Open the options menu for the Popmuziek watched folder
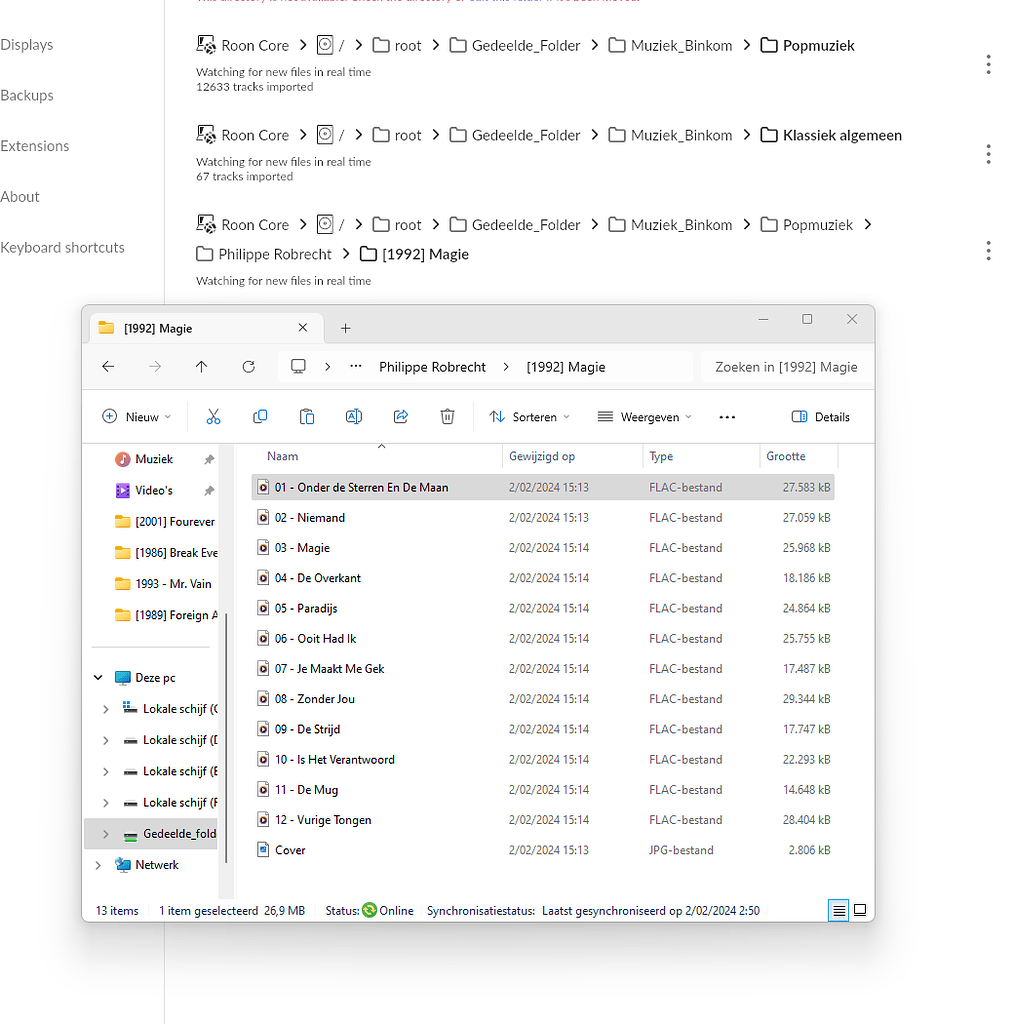 988,64
